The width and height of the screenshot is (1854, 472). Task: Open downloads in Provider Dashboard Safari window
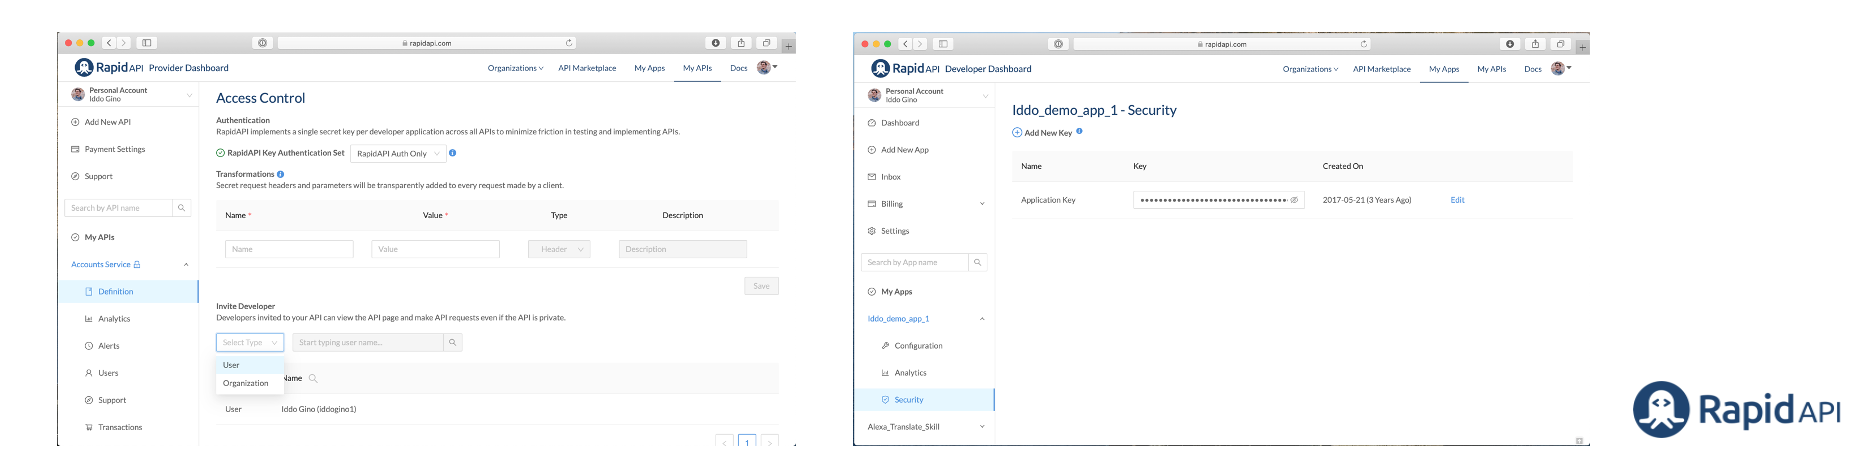point(715,43)
